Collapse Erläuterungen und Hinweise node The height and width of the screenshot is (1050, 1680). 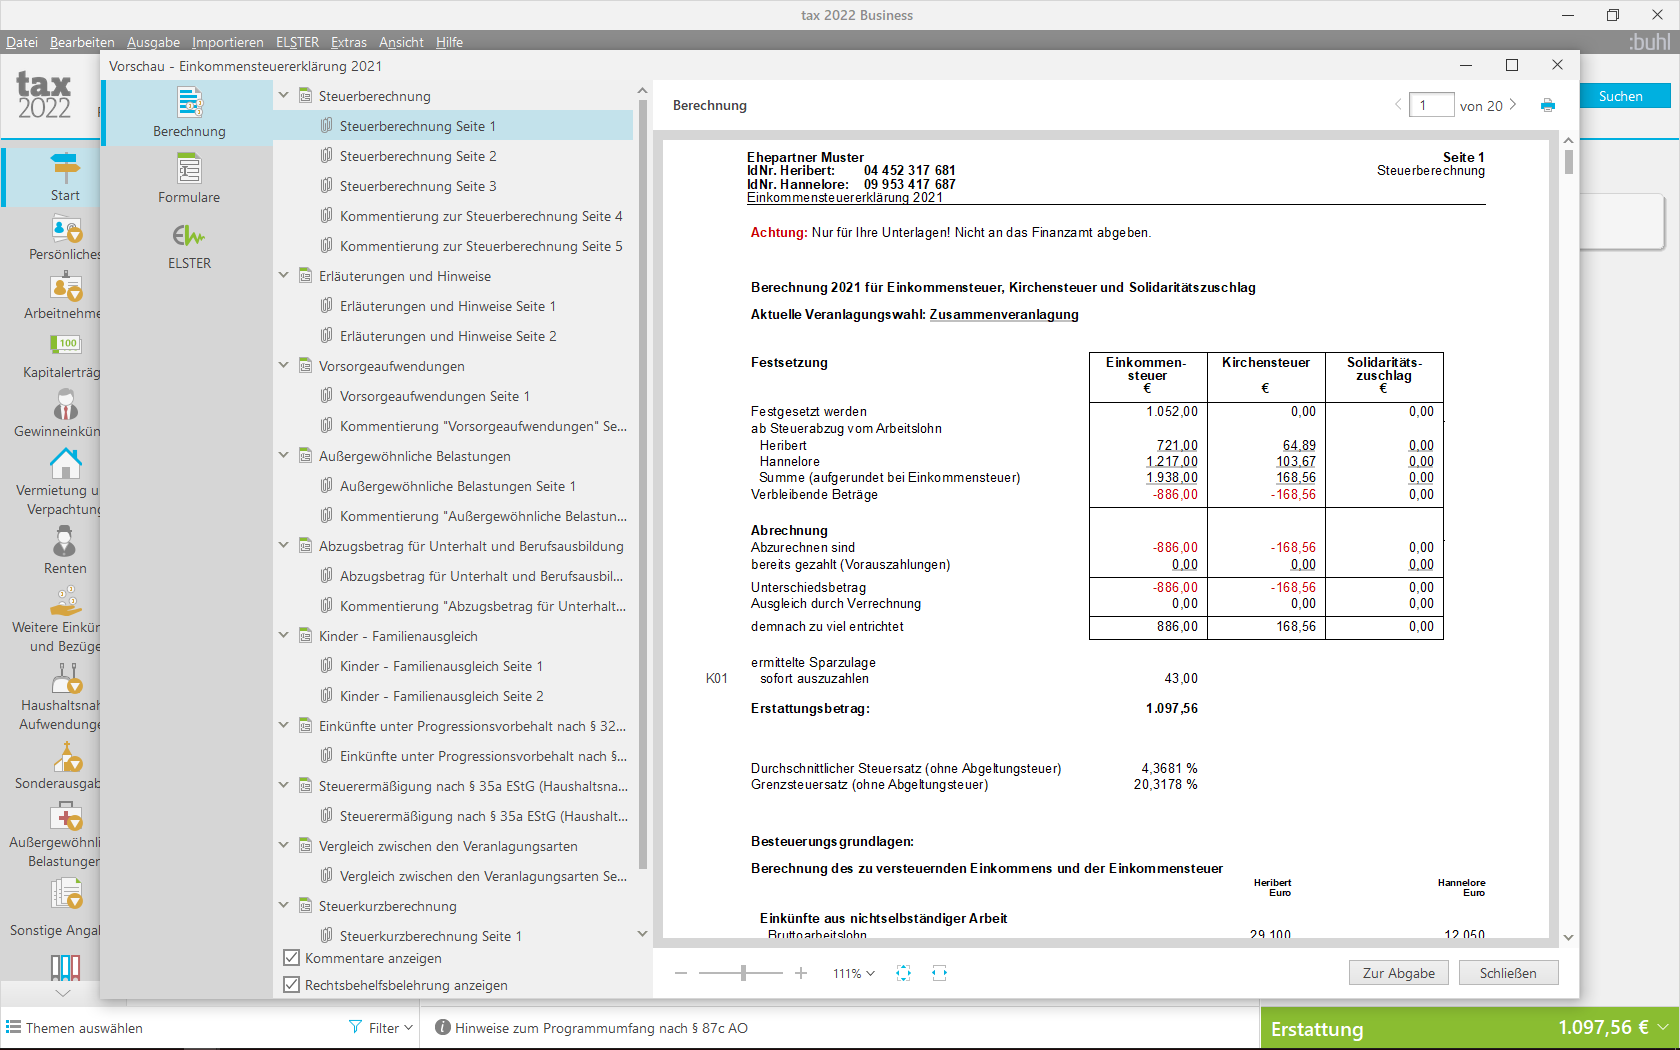[283, 276]
